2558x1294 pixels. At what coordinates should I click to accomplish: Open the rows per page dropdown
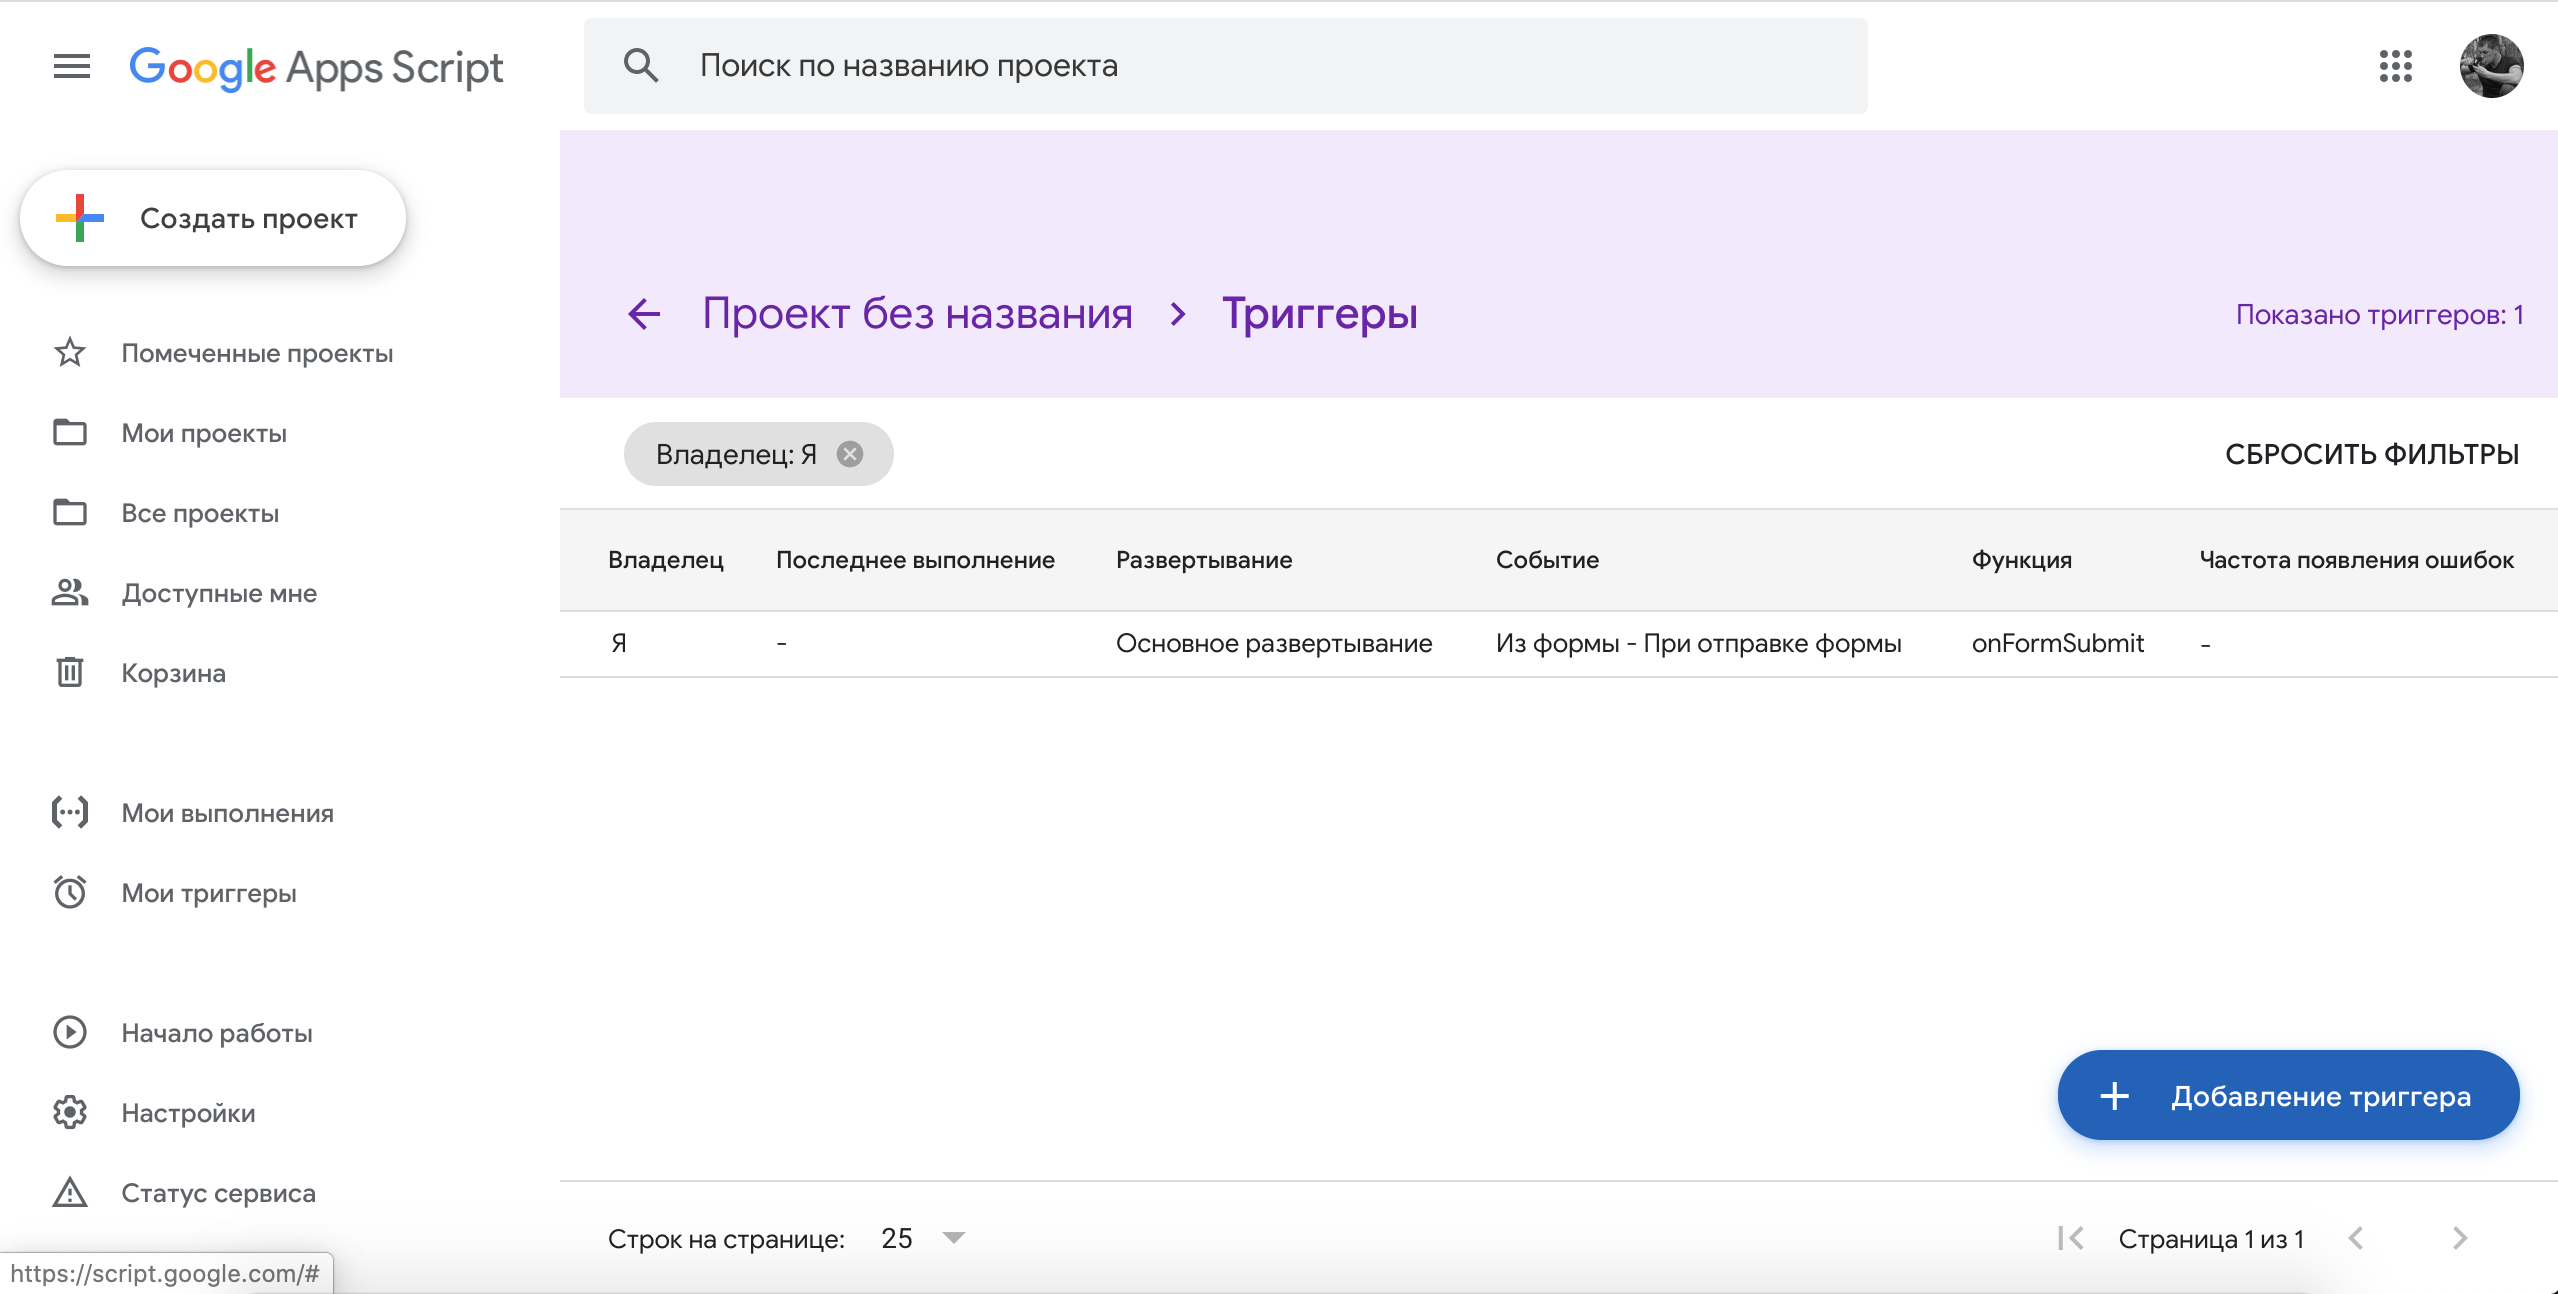coord(923,1239)
